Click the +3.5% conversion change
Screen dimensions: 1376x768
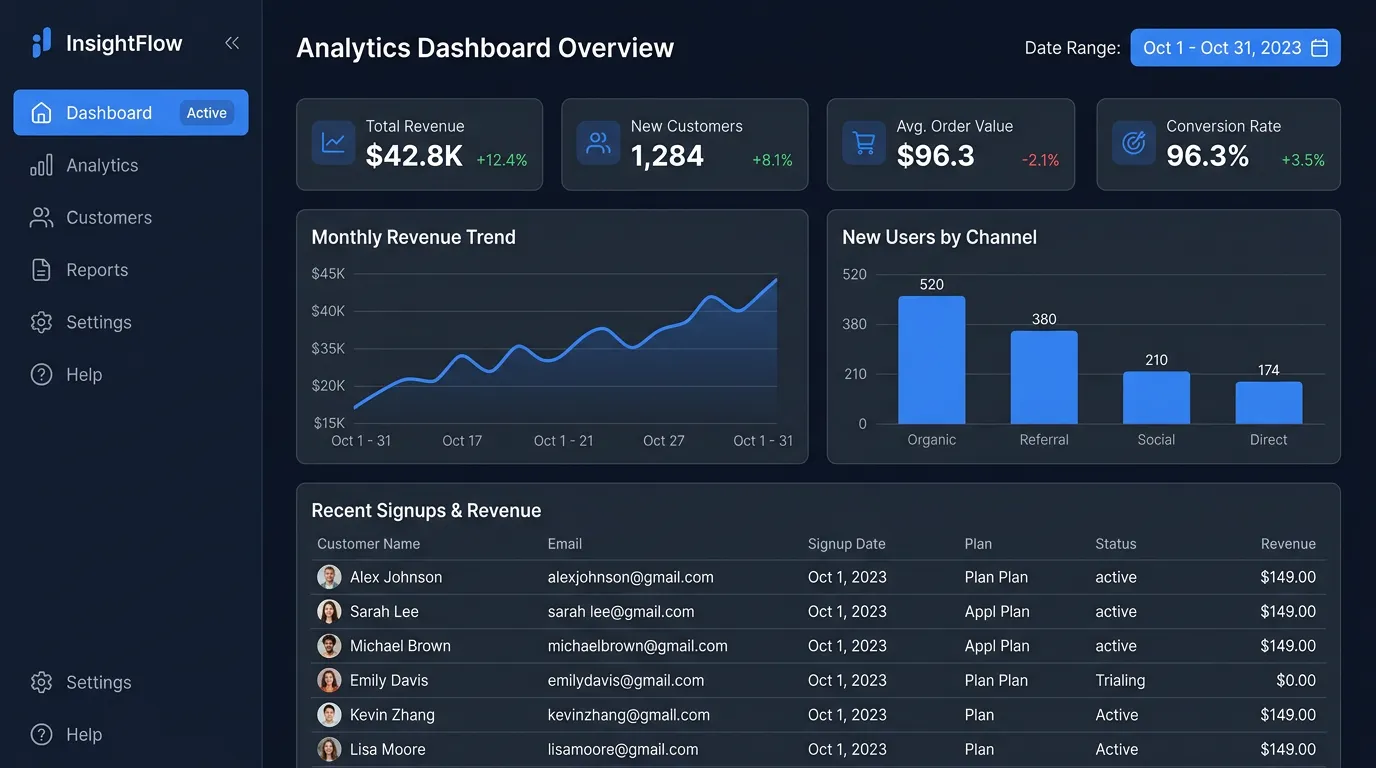click(1304, 160)
